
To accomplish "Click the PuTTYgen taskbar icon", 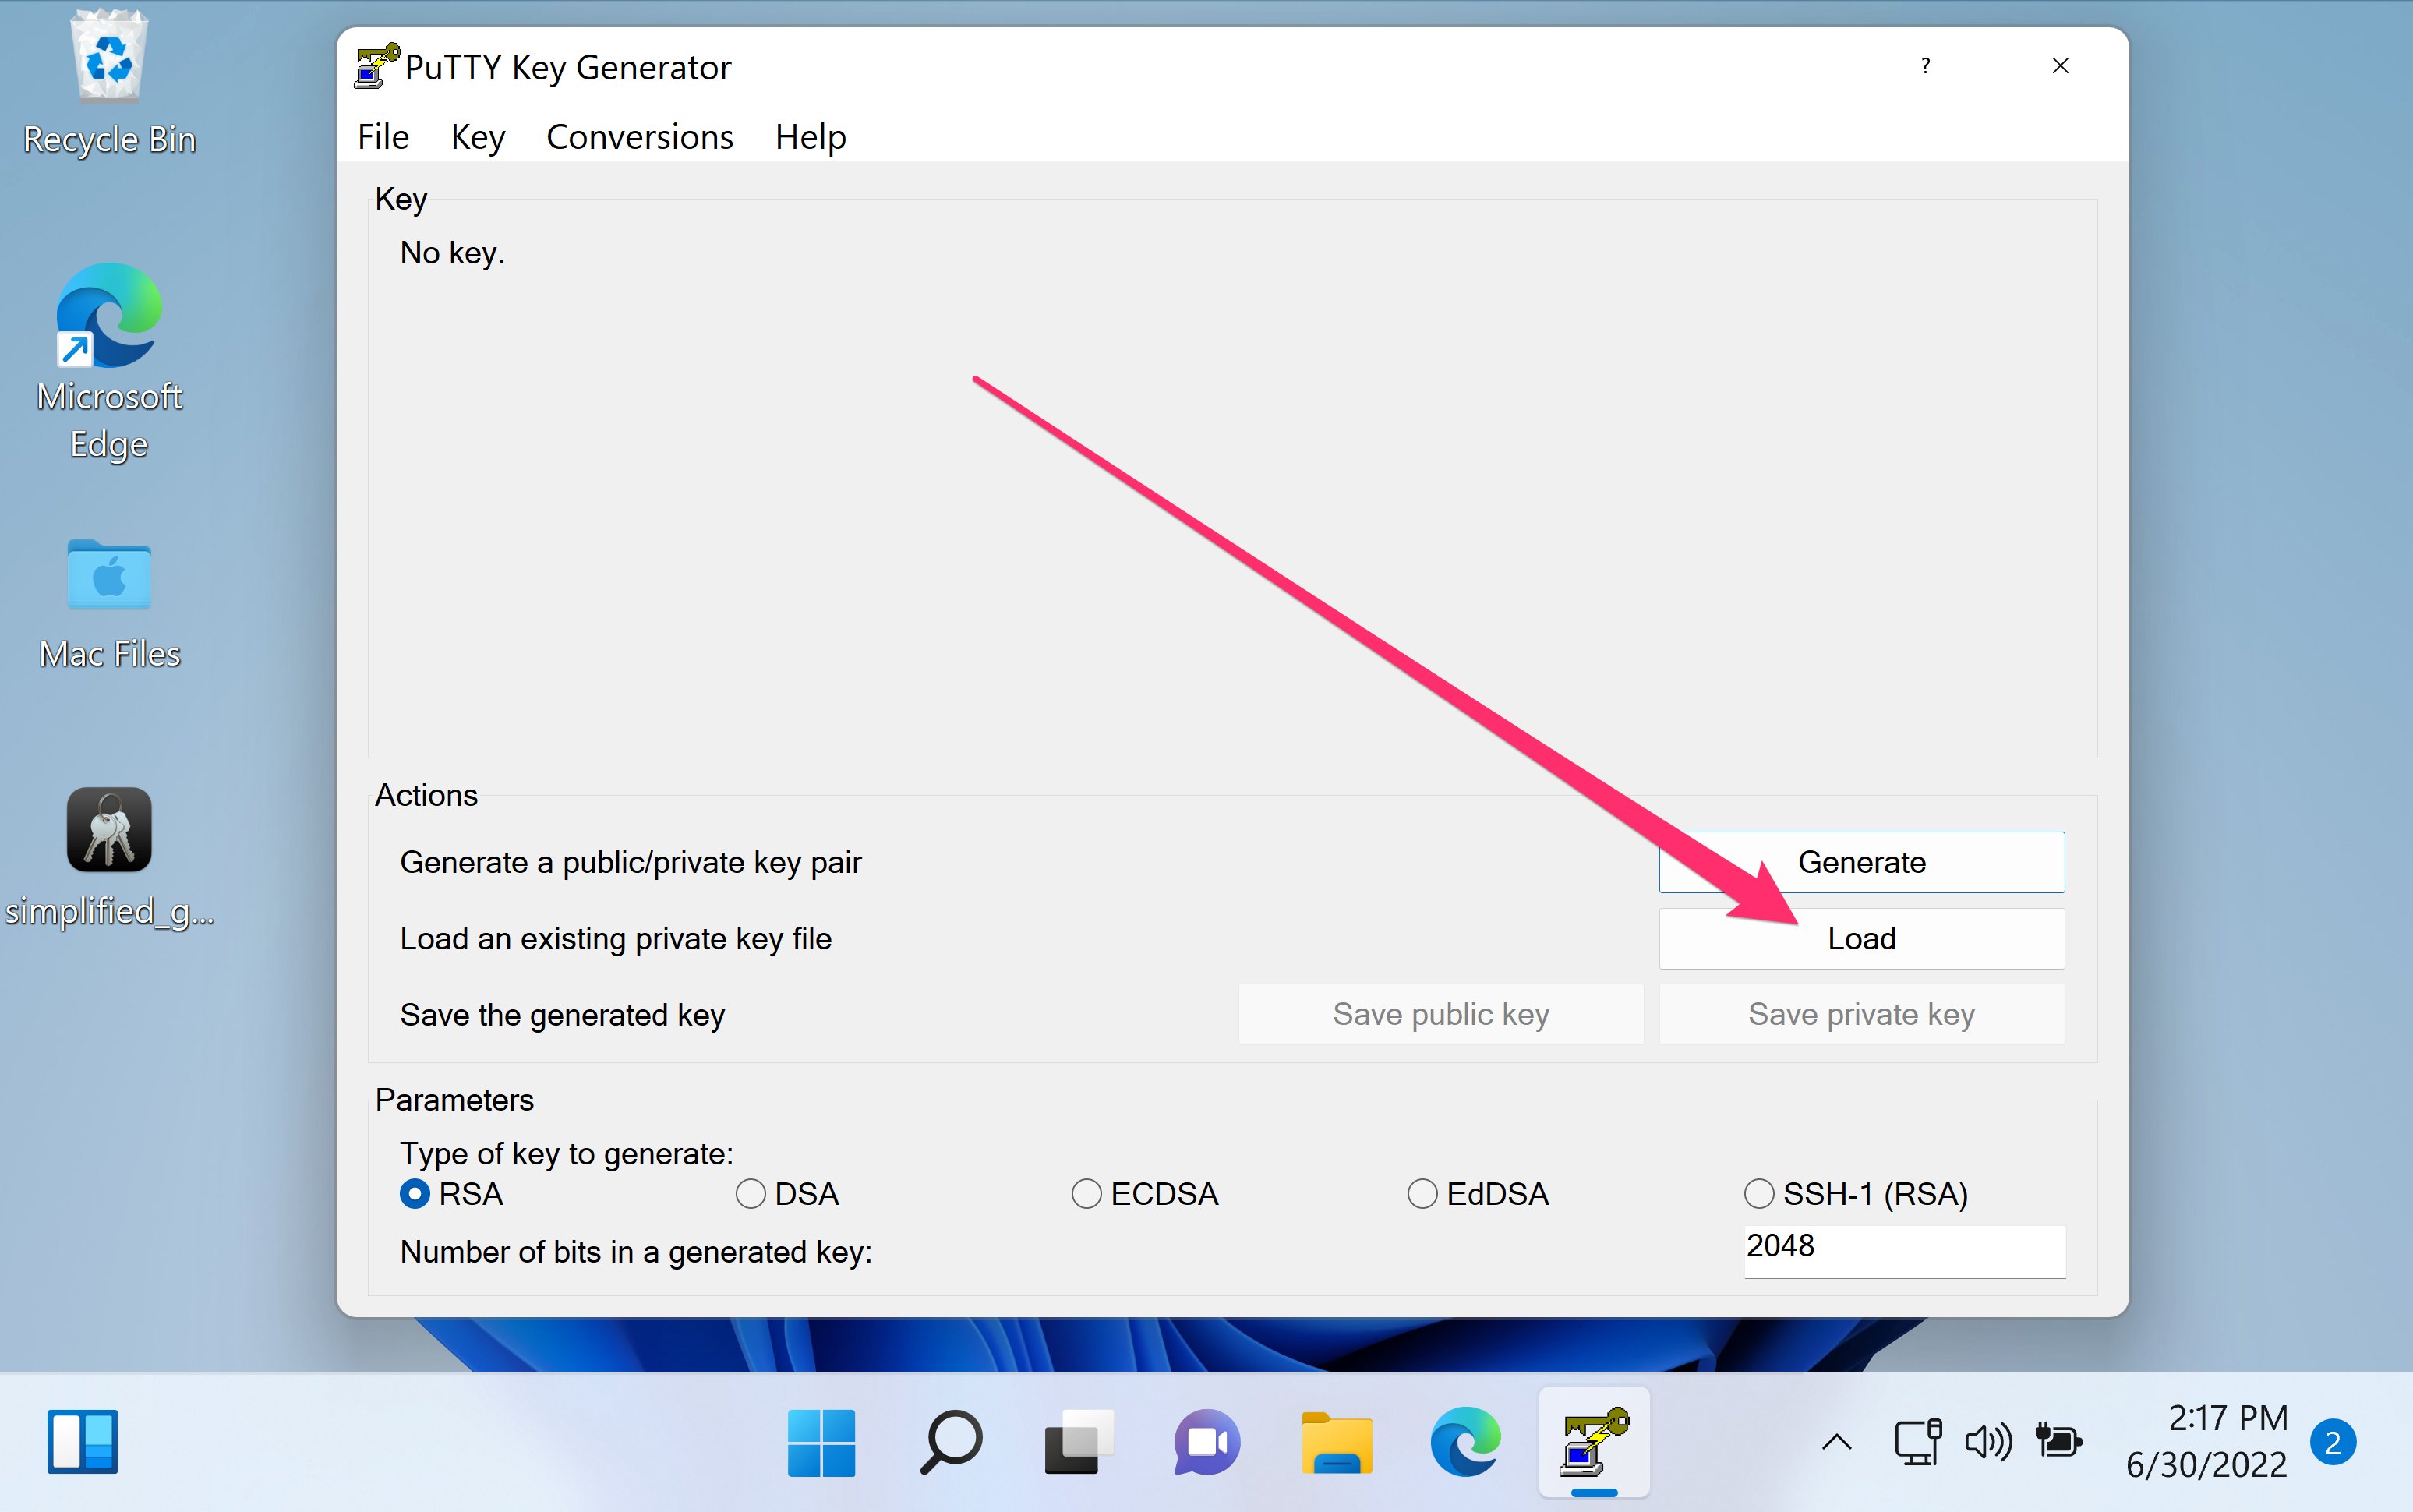I will click(1594, 1442).
